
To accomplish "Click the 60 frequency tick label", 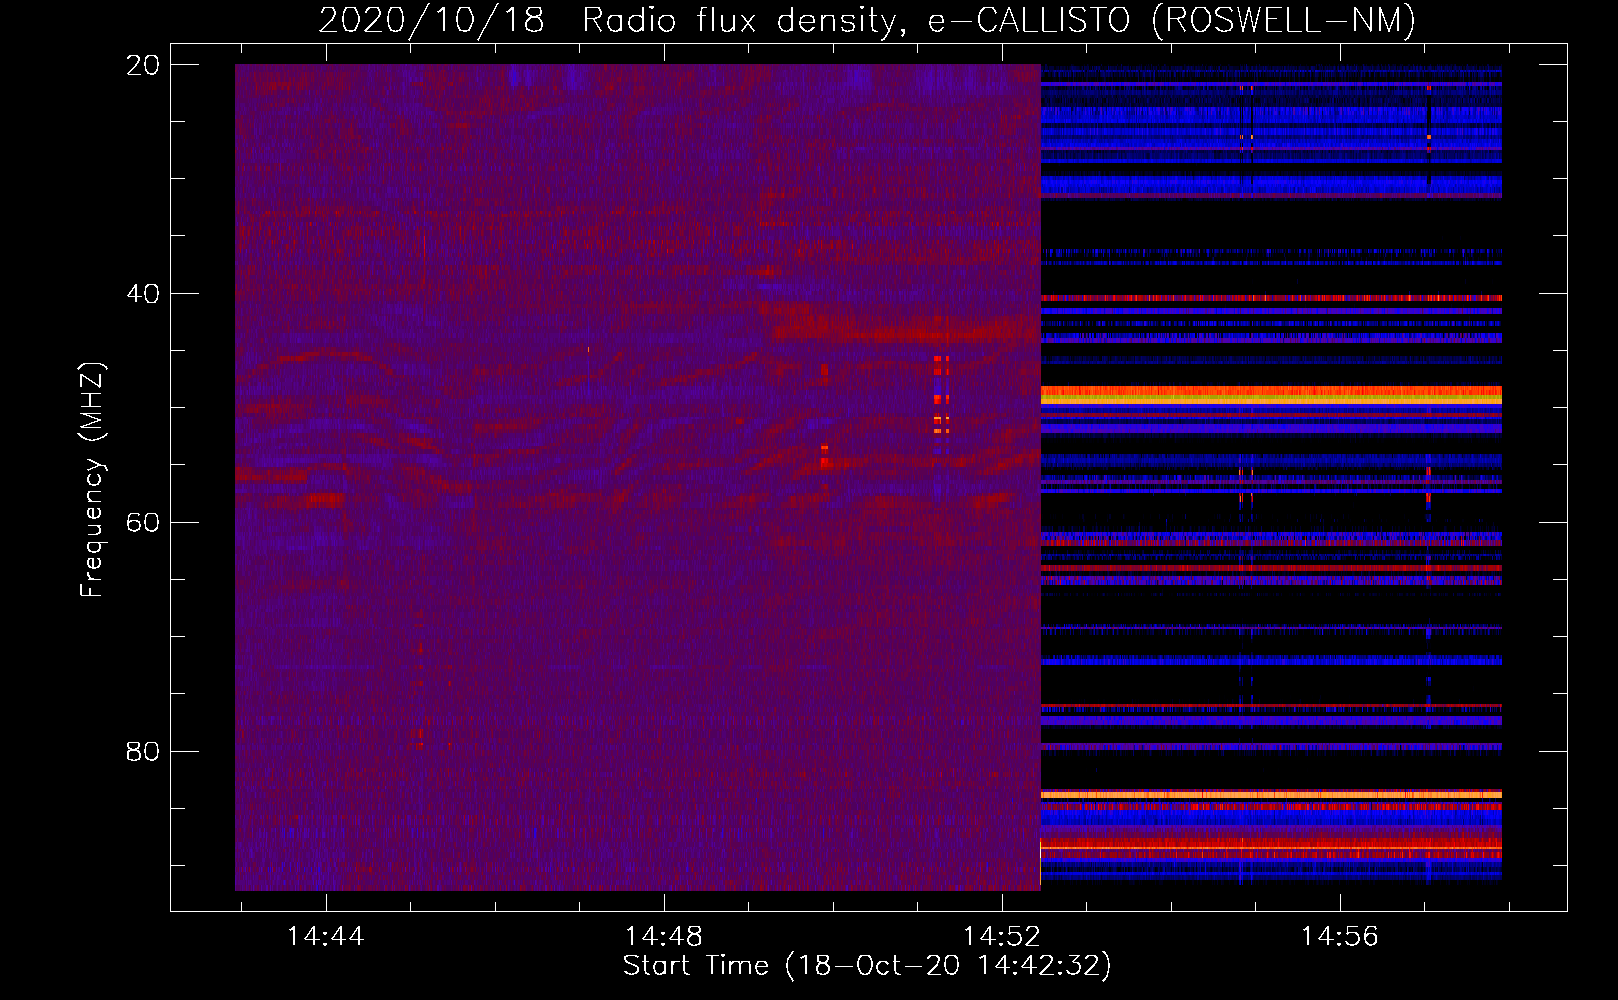I will 143,523.
